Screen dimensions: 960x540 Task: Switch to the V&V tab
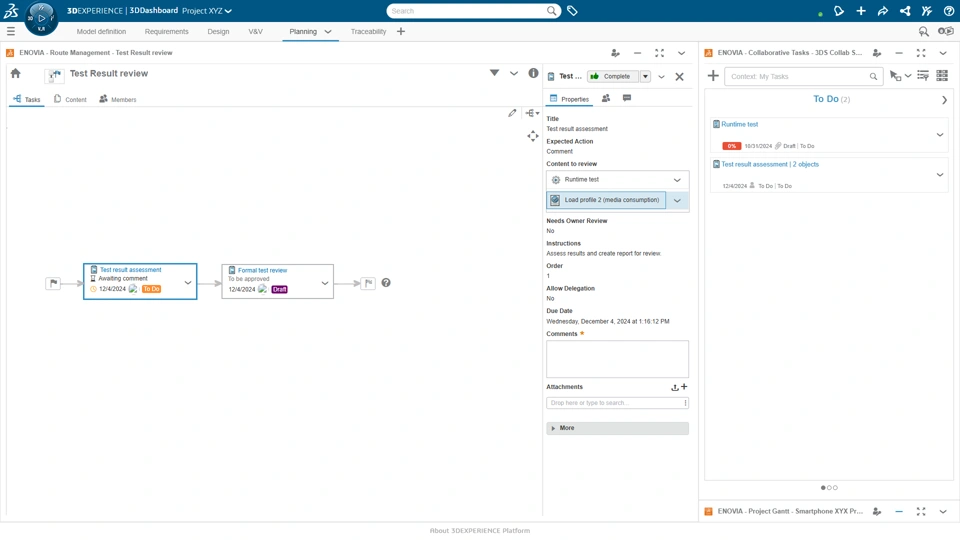(x=255, y=31)
